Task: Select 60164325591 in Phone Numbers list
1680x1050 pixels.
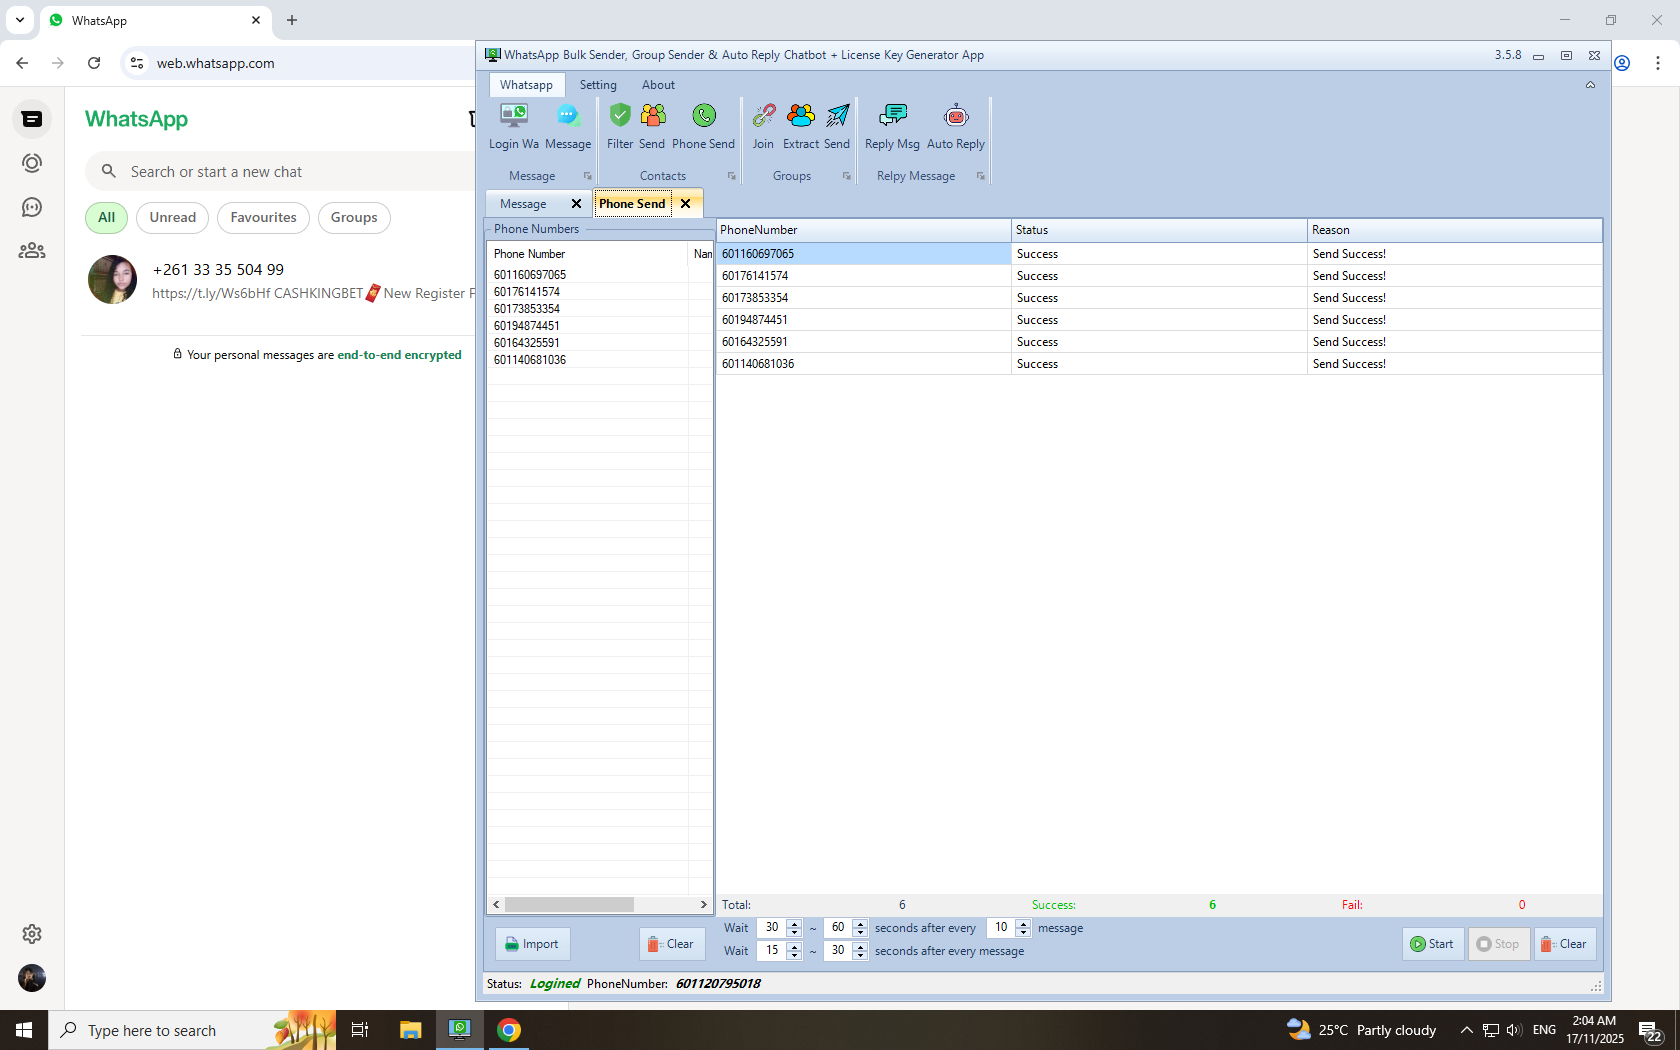Action: pos(527,343)
